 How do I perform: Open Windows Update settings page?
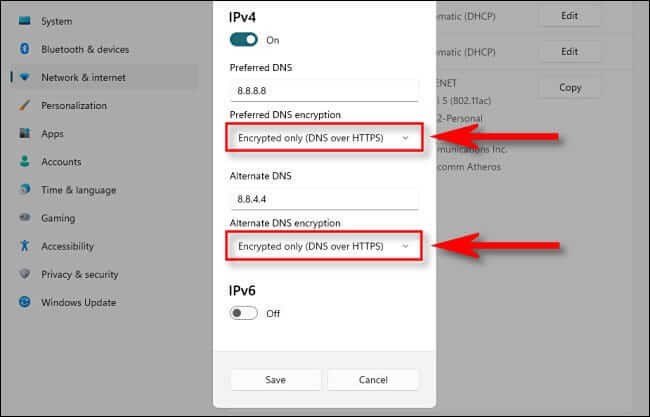(x=78, y=302)
